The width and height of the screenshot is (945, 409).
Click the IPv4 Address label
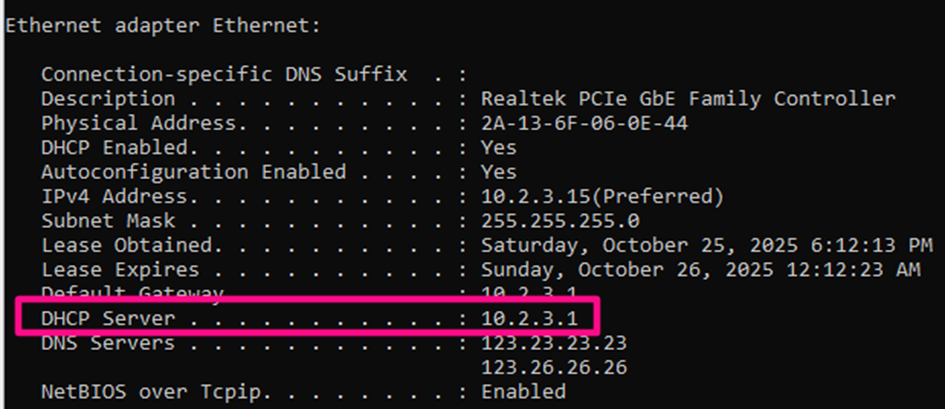pyautogui.click(x=115, y=196)
